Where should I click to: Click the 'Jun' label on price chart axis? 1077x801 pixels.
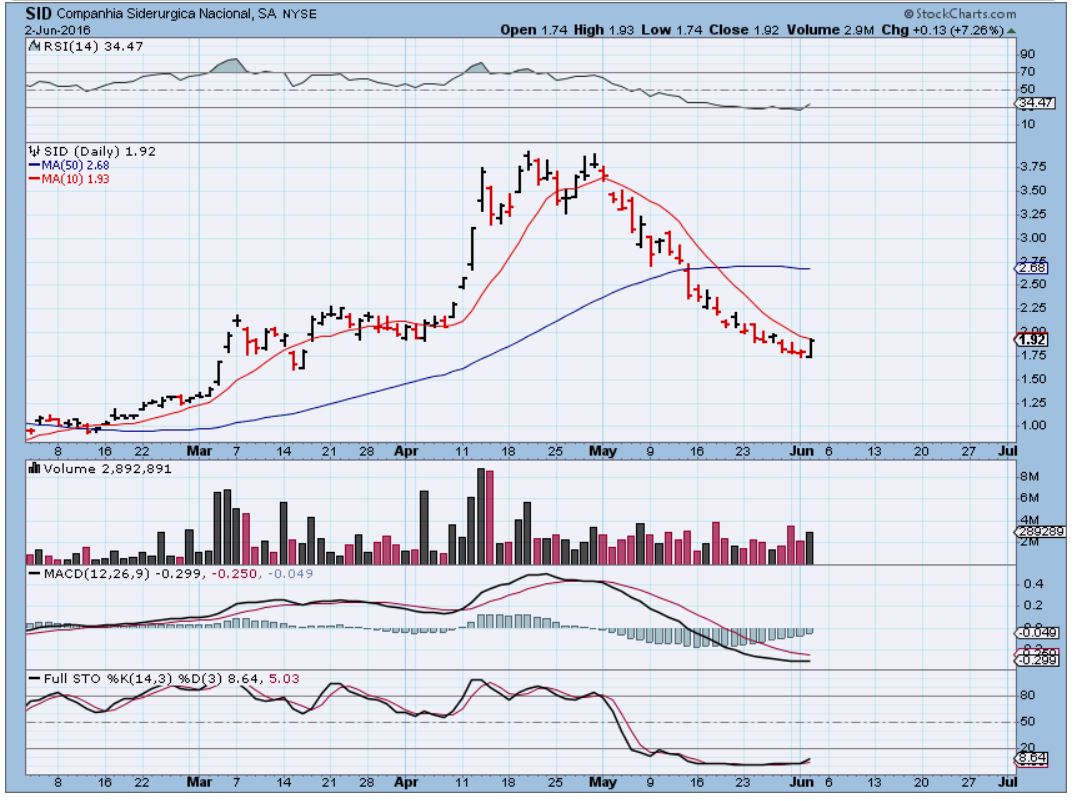click(802, 451)
